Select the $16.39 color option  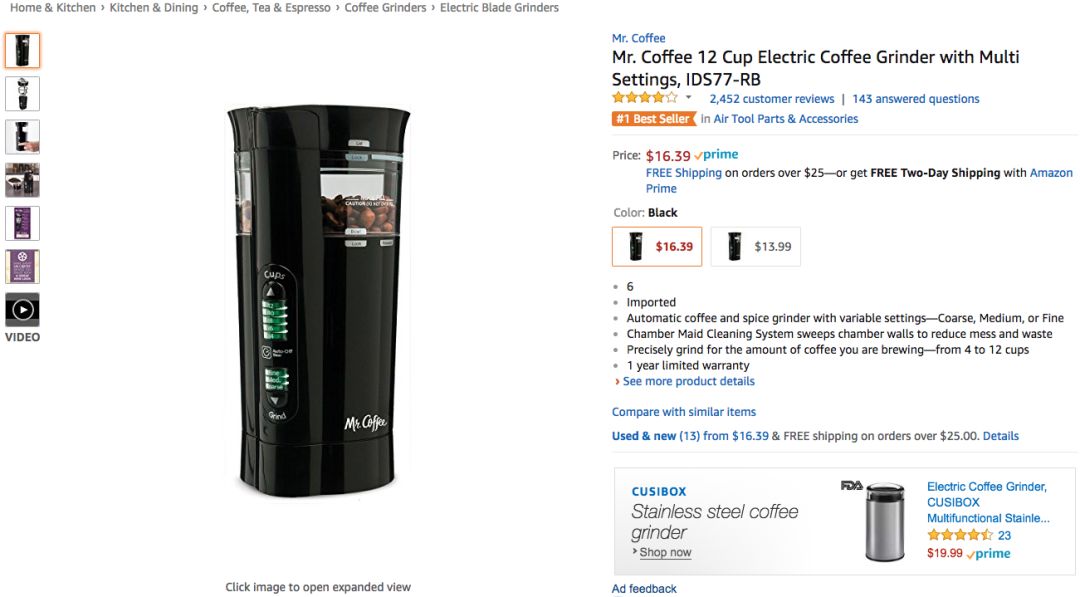[x=656, y=247]
